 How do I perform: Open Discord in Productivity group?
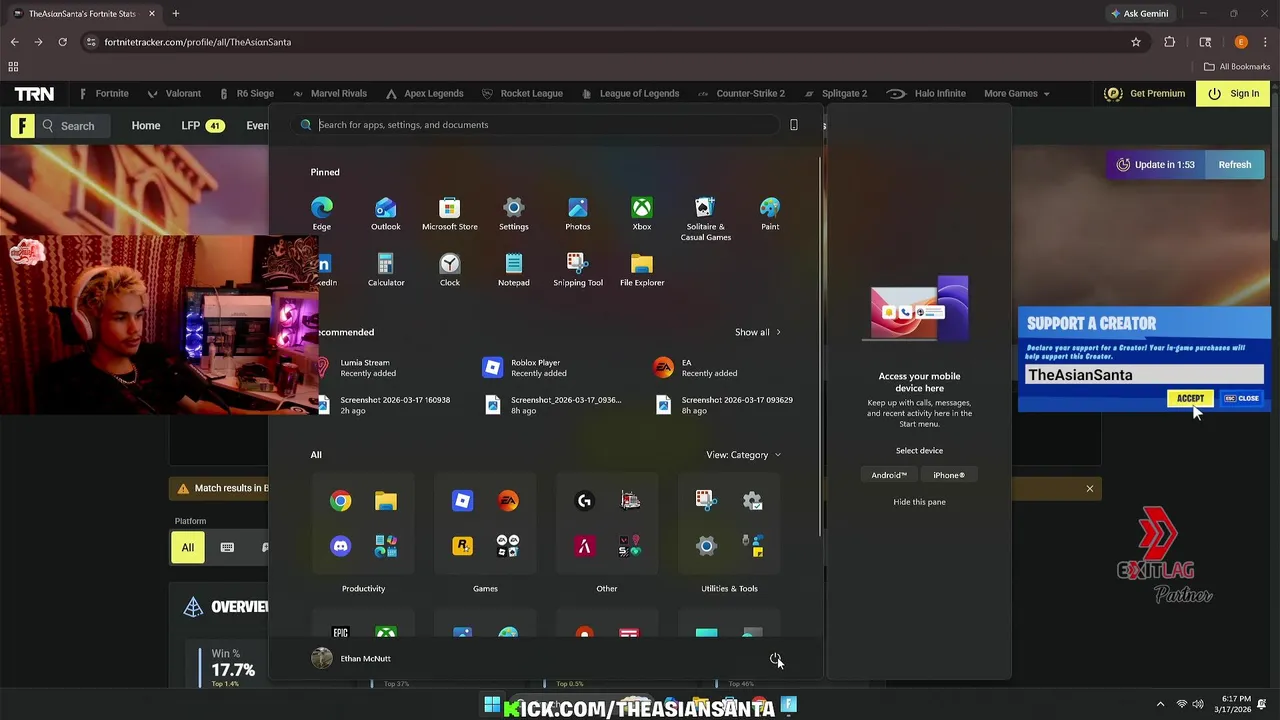point(341,546)
